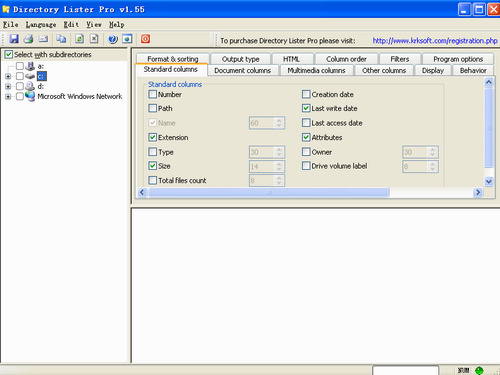Screen dimensions: 500x375
Task: Enable the Type column checkbox
Action: tap(153, 152)
